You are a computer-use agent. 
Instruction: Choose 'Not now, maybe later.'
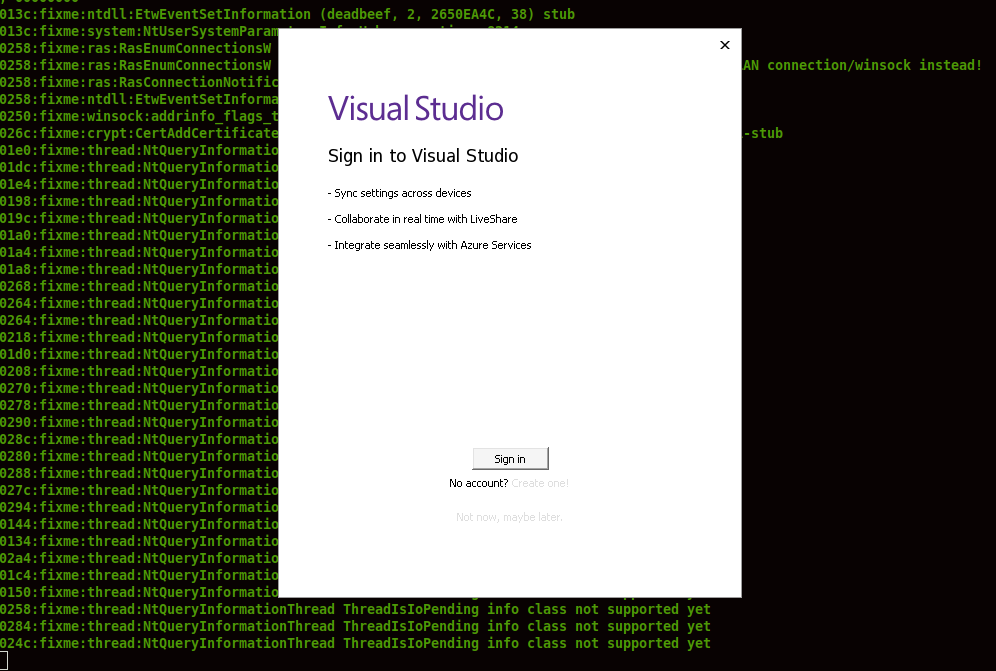[509, 517]
